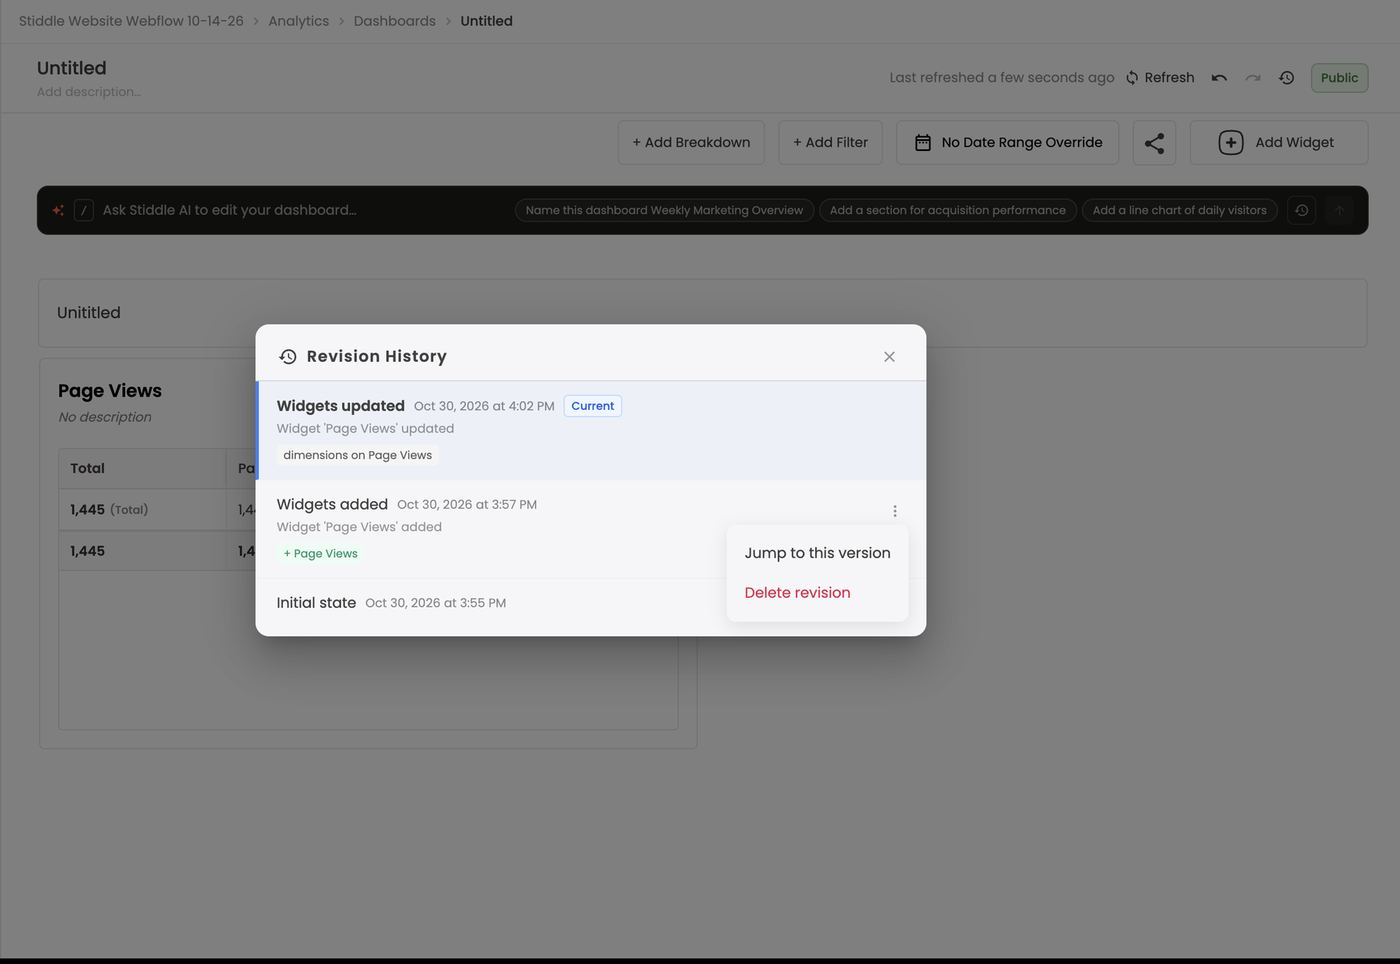
Task: Select suggestion Add a line chart of daily visitors
Action: point(1179,210)
